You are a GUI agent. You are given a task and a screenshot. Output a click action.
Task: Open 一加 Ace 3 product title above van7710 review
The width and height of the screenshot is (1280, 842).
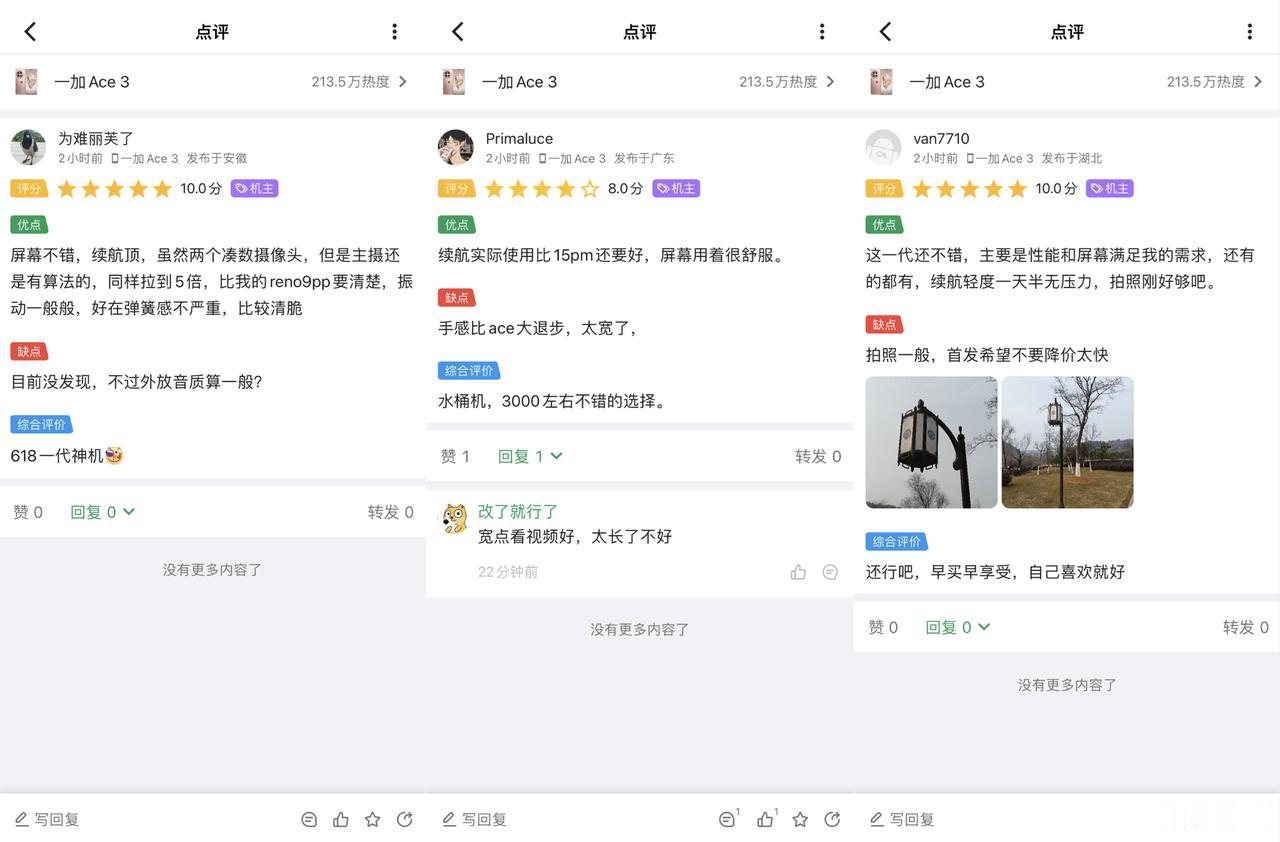947,82
